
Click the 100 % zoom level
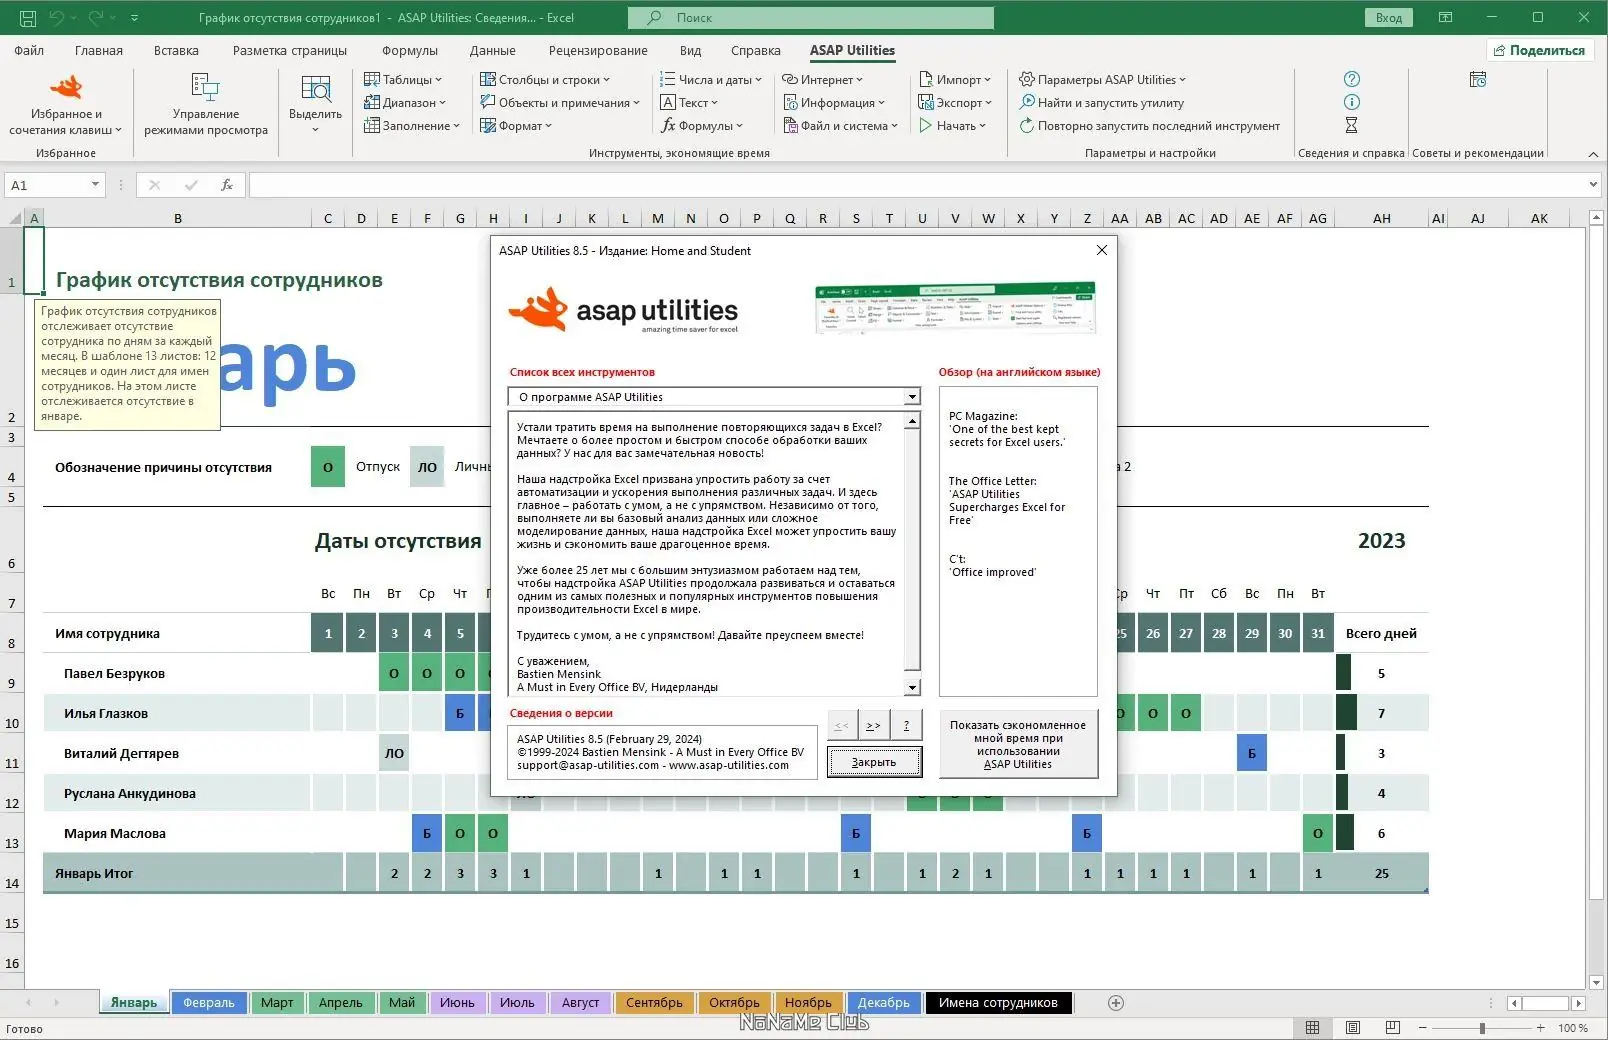pyautogui.click(x=1573, y=1028)
